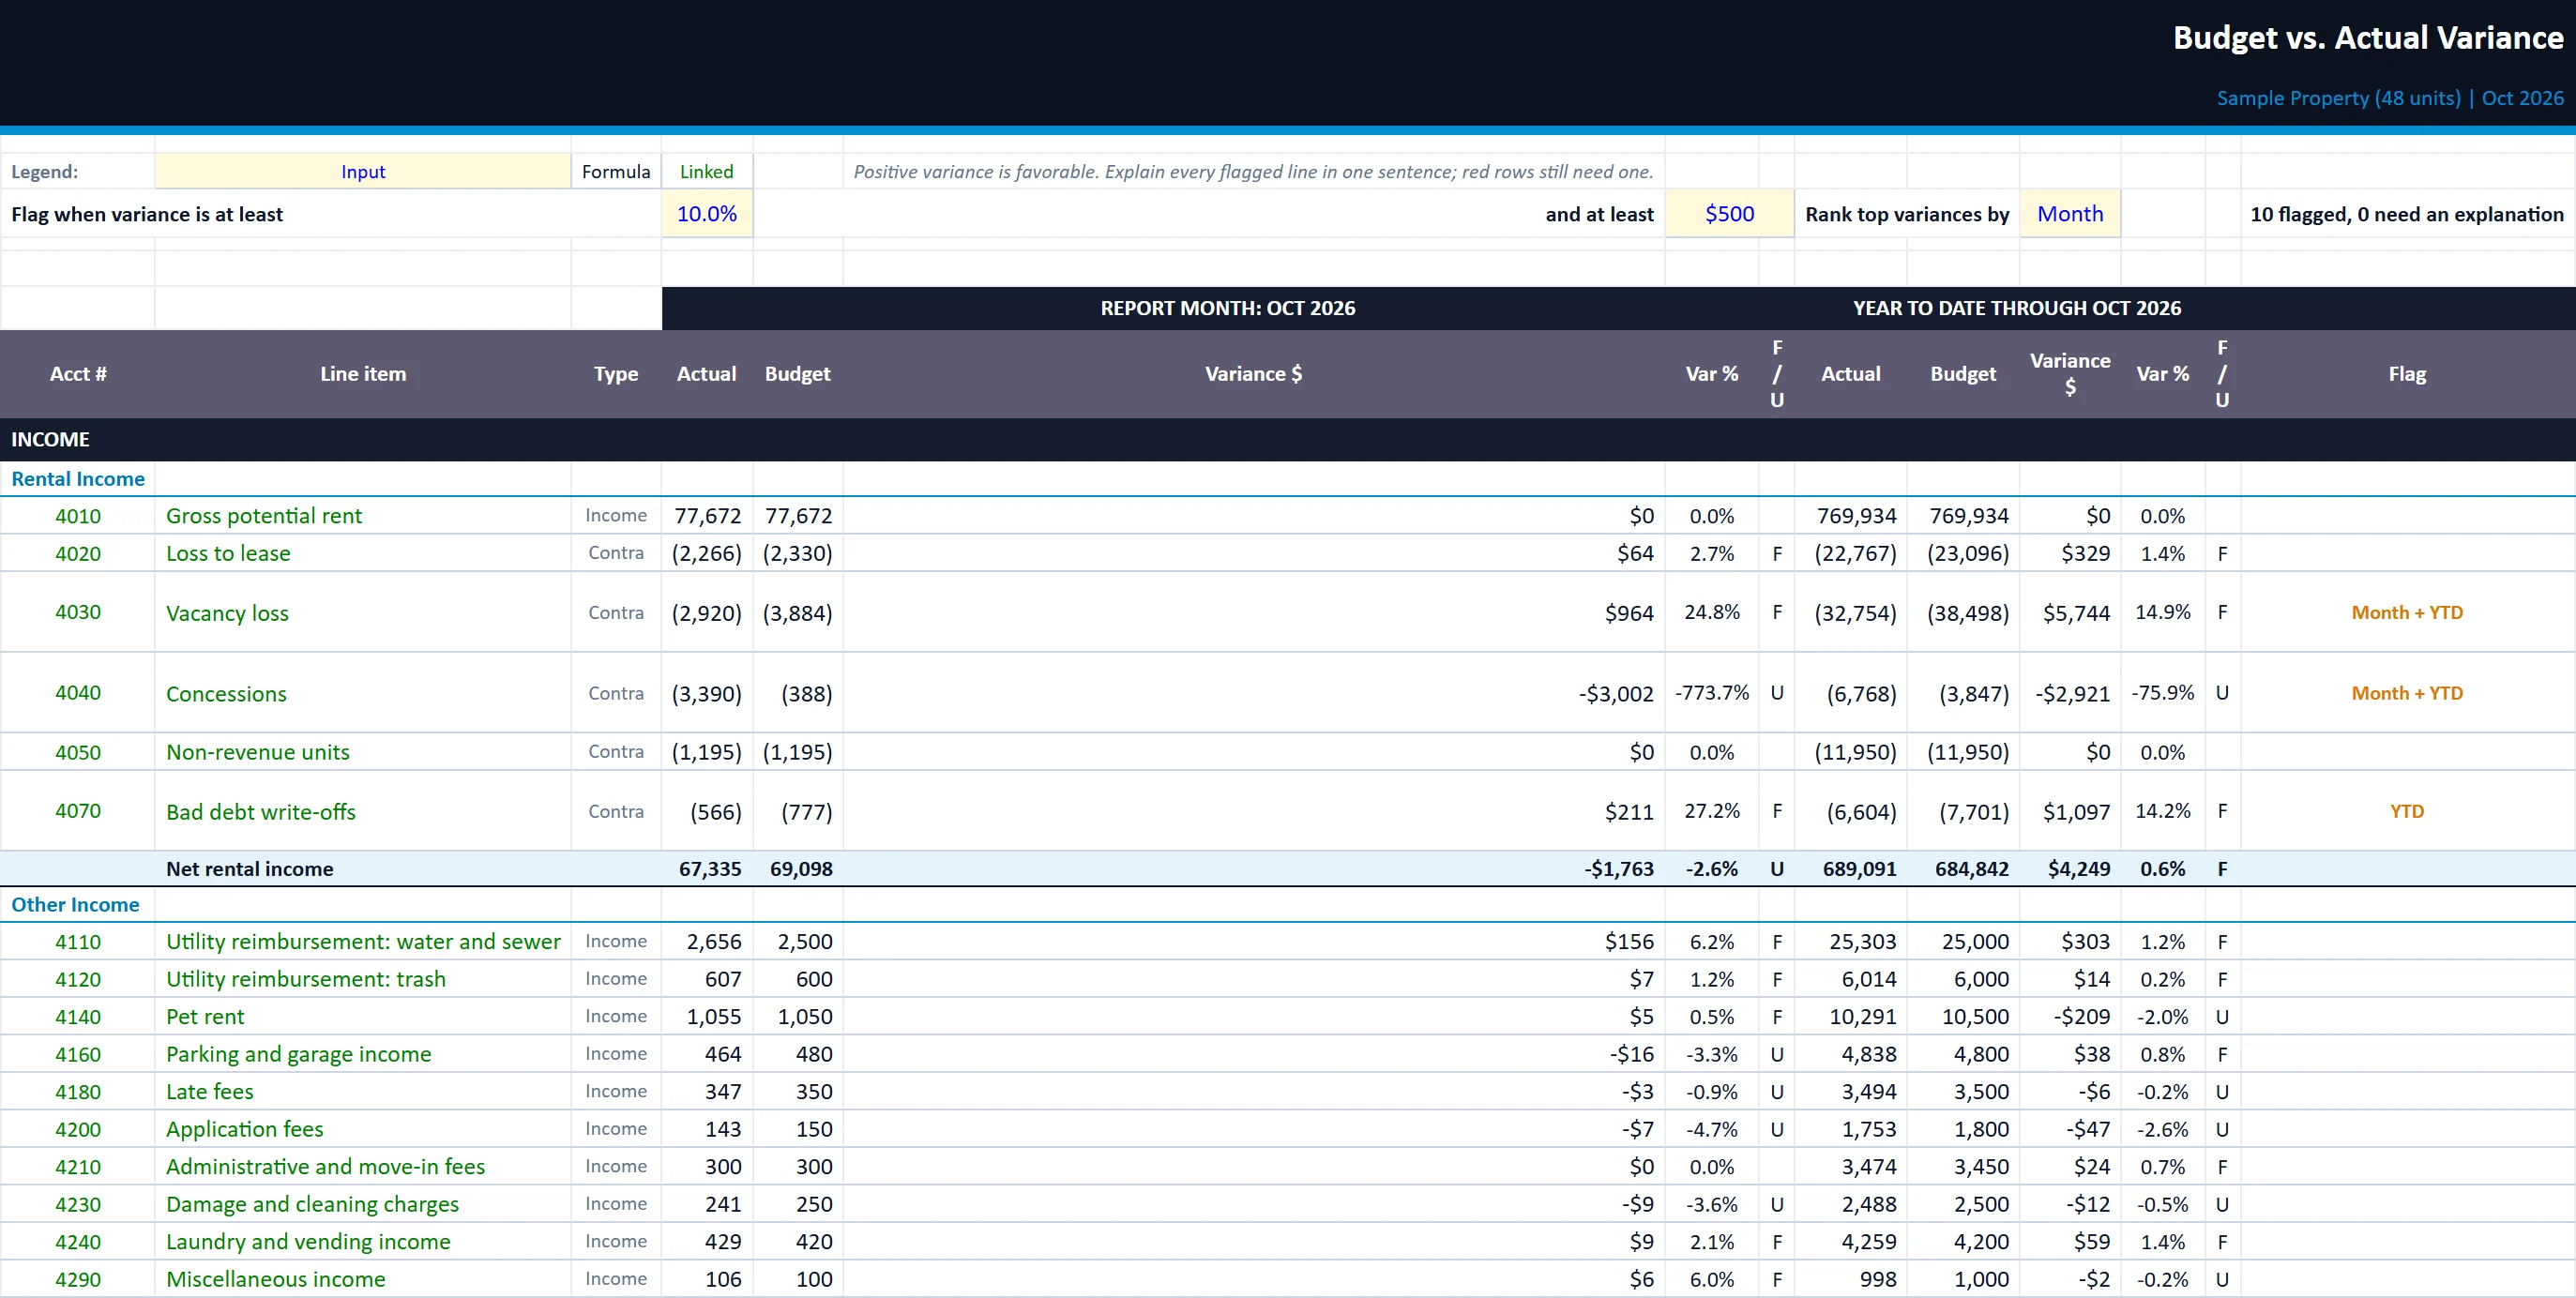Select Net rental income YTD variance $4,249
The width and height of the screenshot is (2576, 1298).
coord(2069,869)
